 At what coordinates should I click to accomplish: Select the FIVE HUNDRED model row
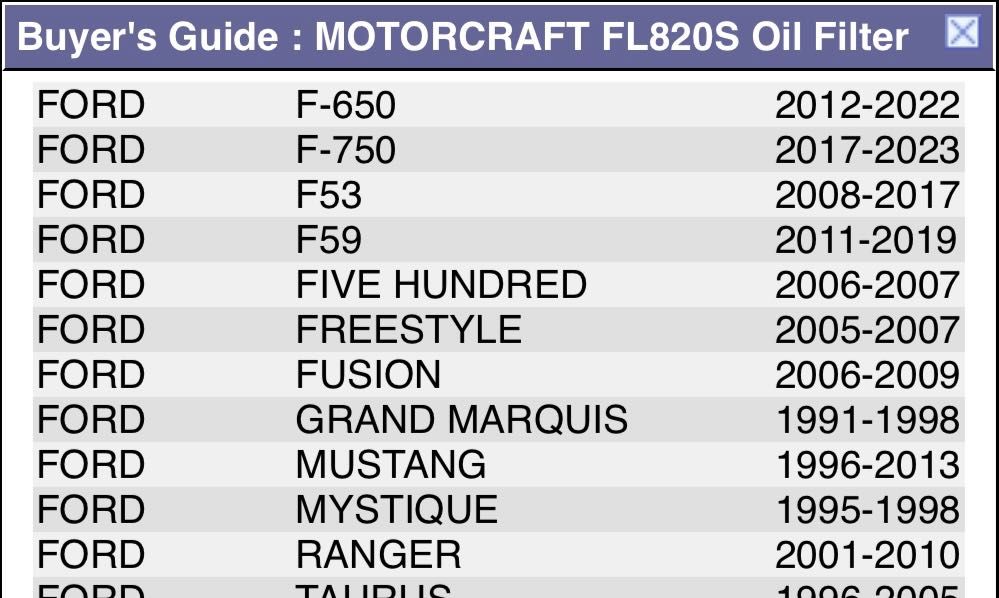(441, 285)
